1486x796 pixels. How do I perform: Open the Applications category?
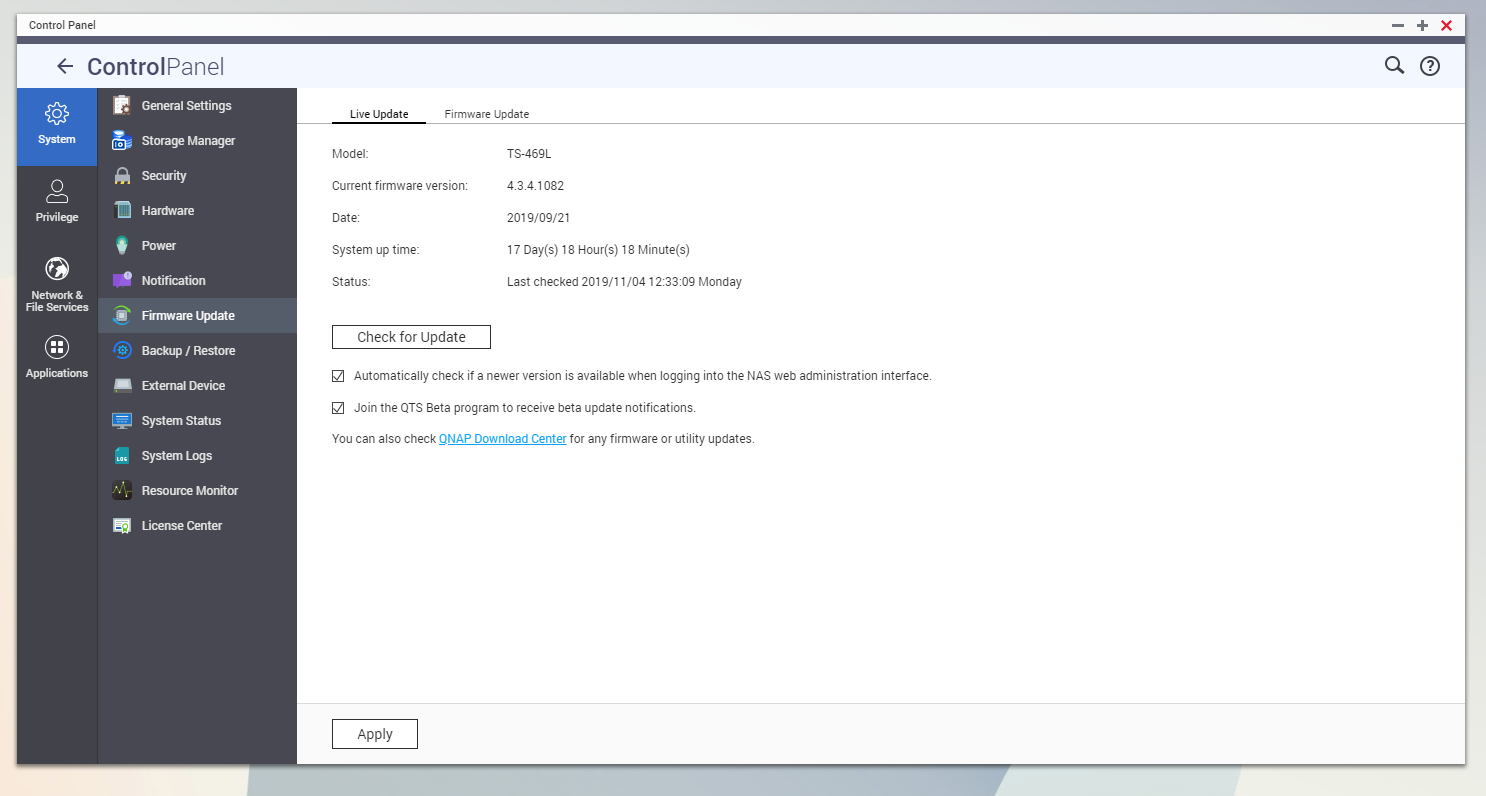click(57, 358)
